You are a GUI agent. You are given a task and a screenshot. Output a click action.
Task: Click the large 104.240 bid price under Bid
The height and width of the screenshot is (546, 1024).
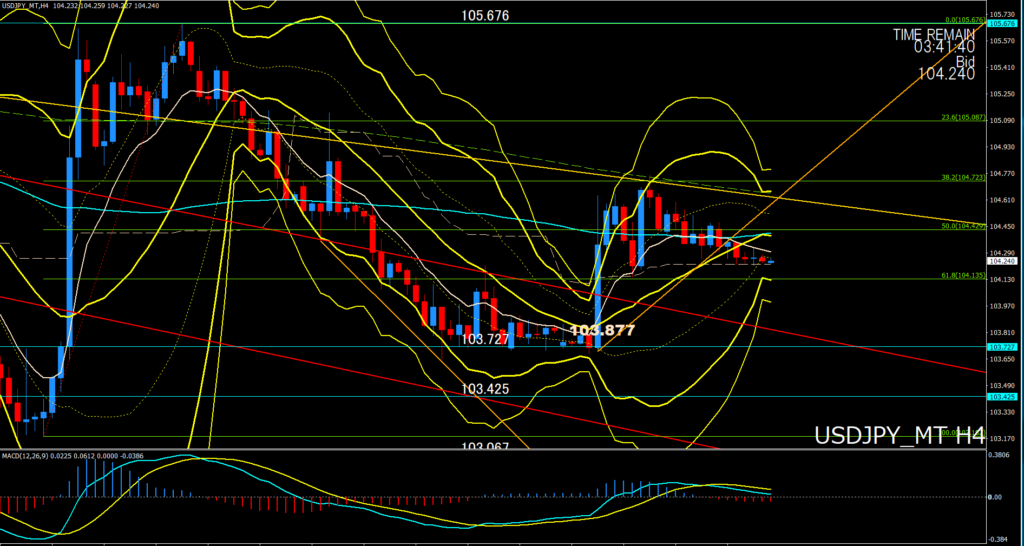(x=946, y=74)
